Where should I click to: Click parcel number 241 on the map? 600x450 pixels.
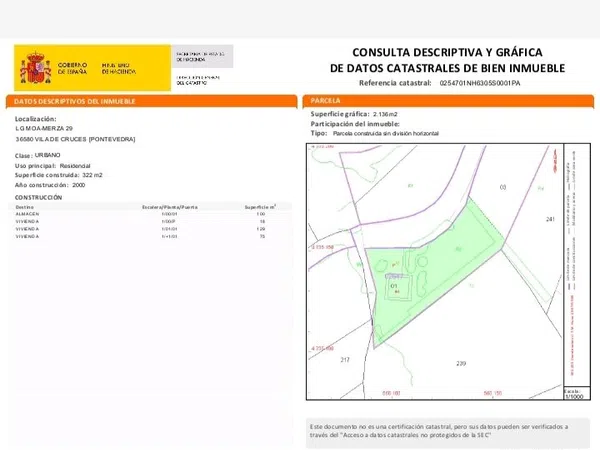pos(550,219)
